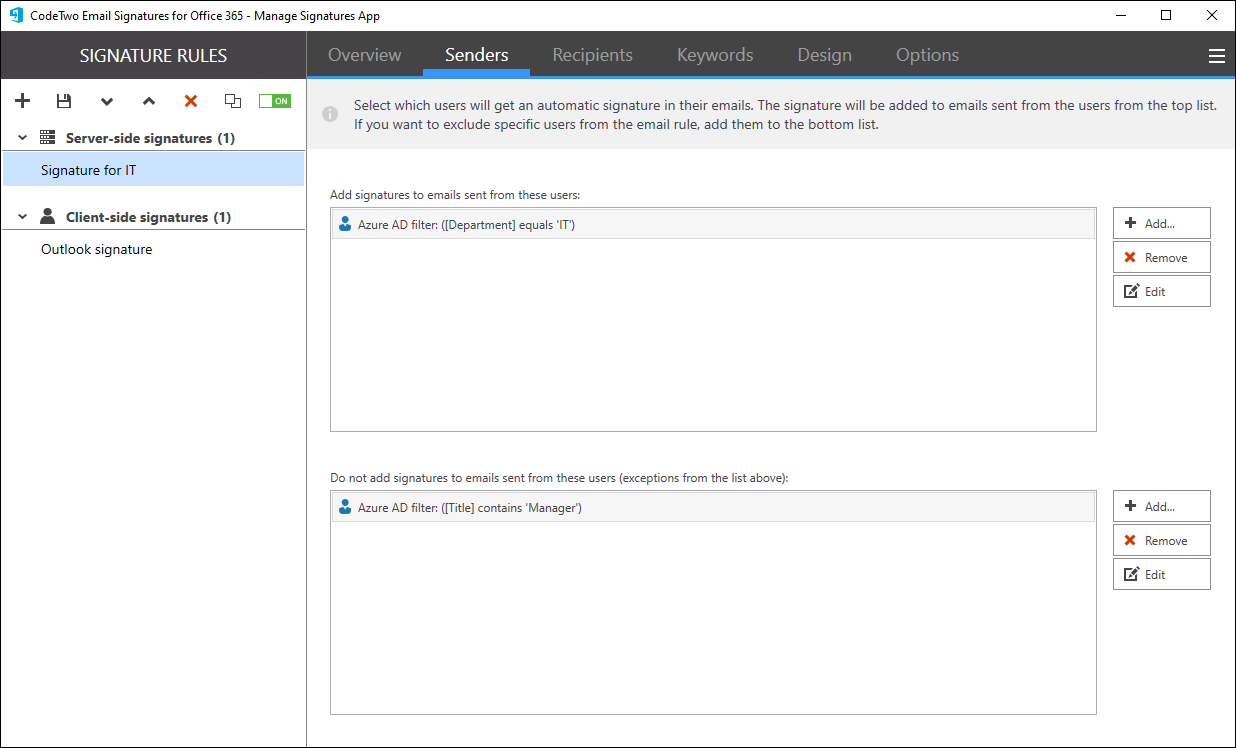This screenshot has height=748, width=1236.
Task: Switch to the Design tab
Action: (x=824, y=55)
